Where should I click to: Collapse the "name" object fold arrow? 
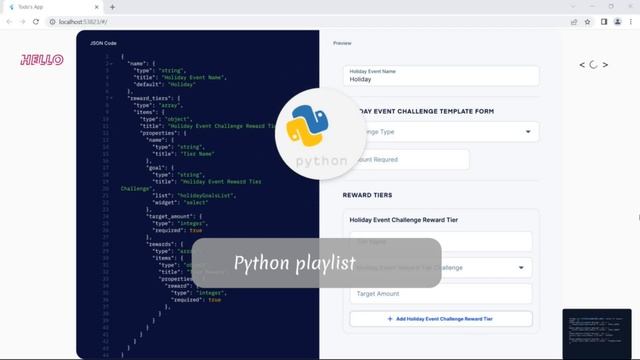[111, 64]
